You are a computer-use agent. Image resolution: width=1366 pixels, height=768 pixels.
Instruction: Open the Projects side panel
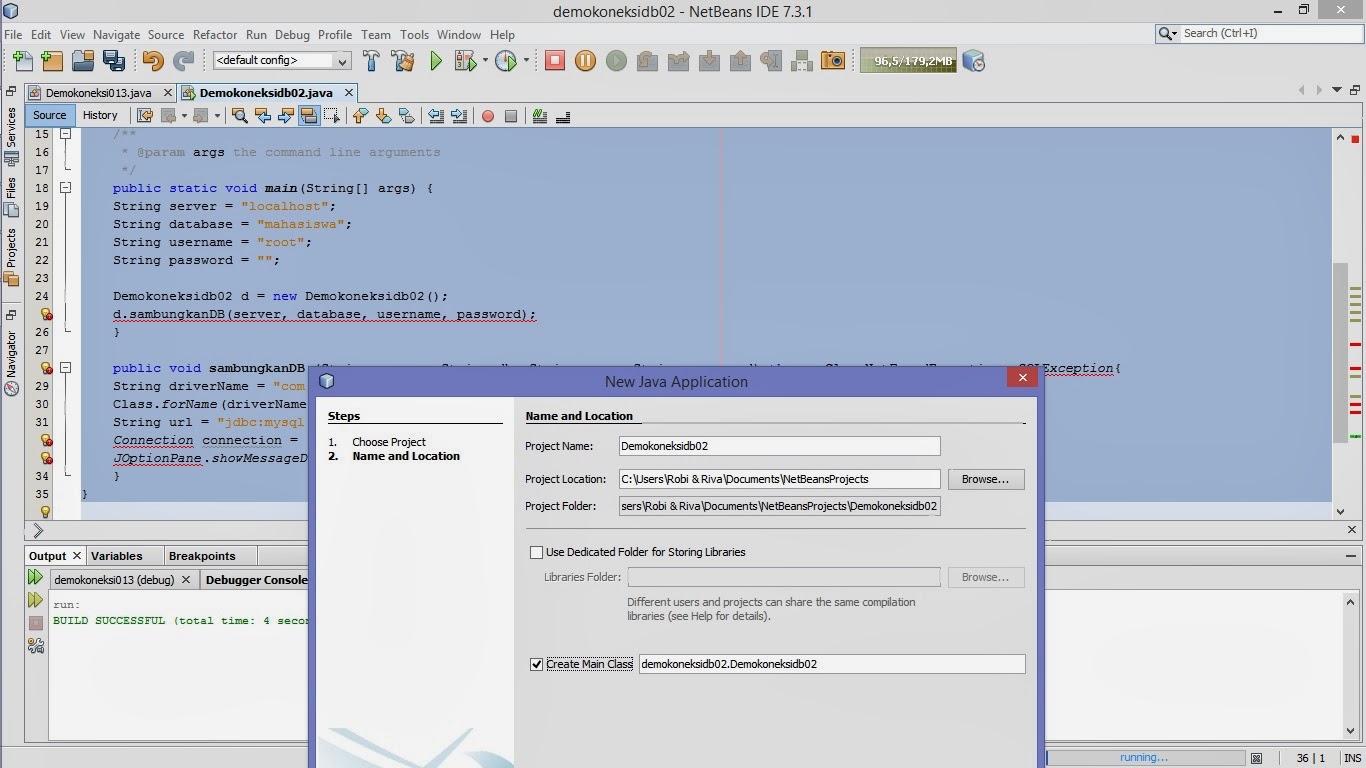point(11,256)
